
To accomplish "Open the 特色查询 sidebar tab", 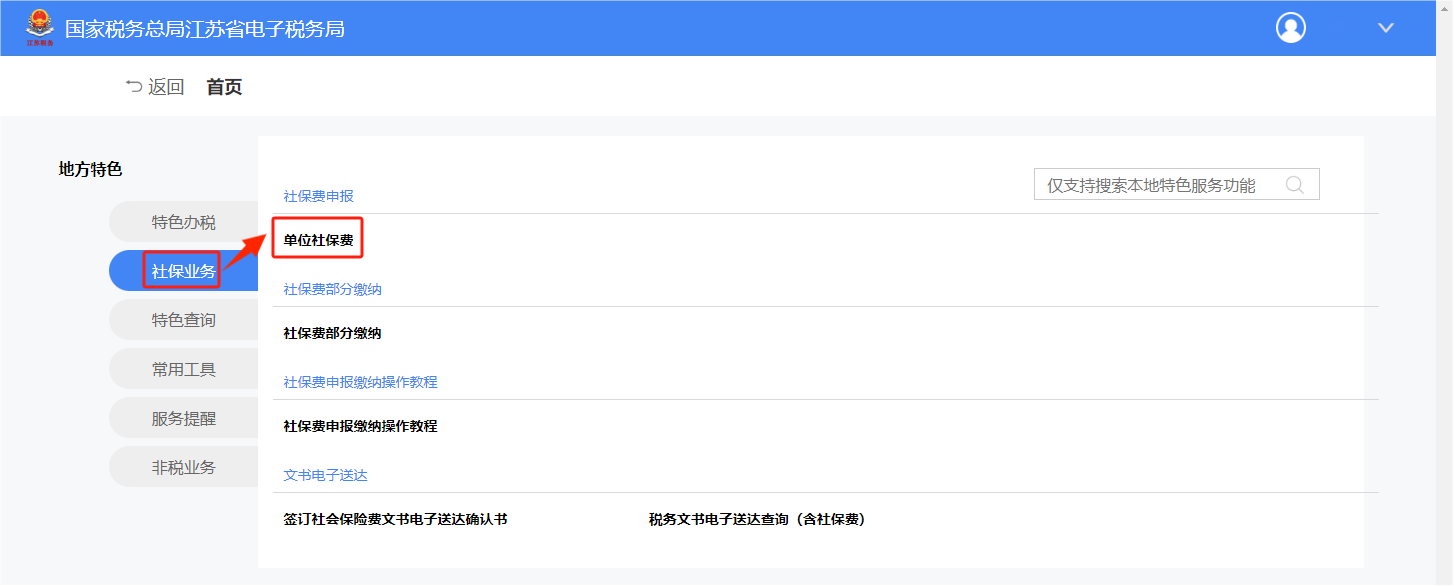I will [184, 320].
